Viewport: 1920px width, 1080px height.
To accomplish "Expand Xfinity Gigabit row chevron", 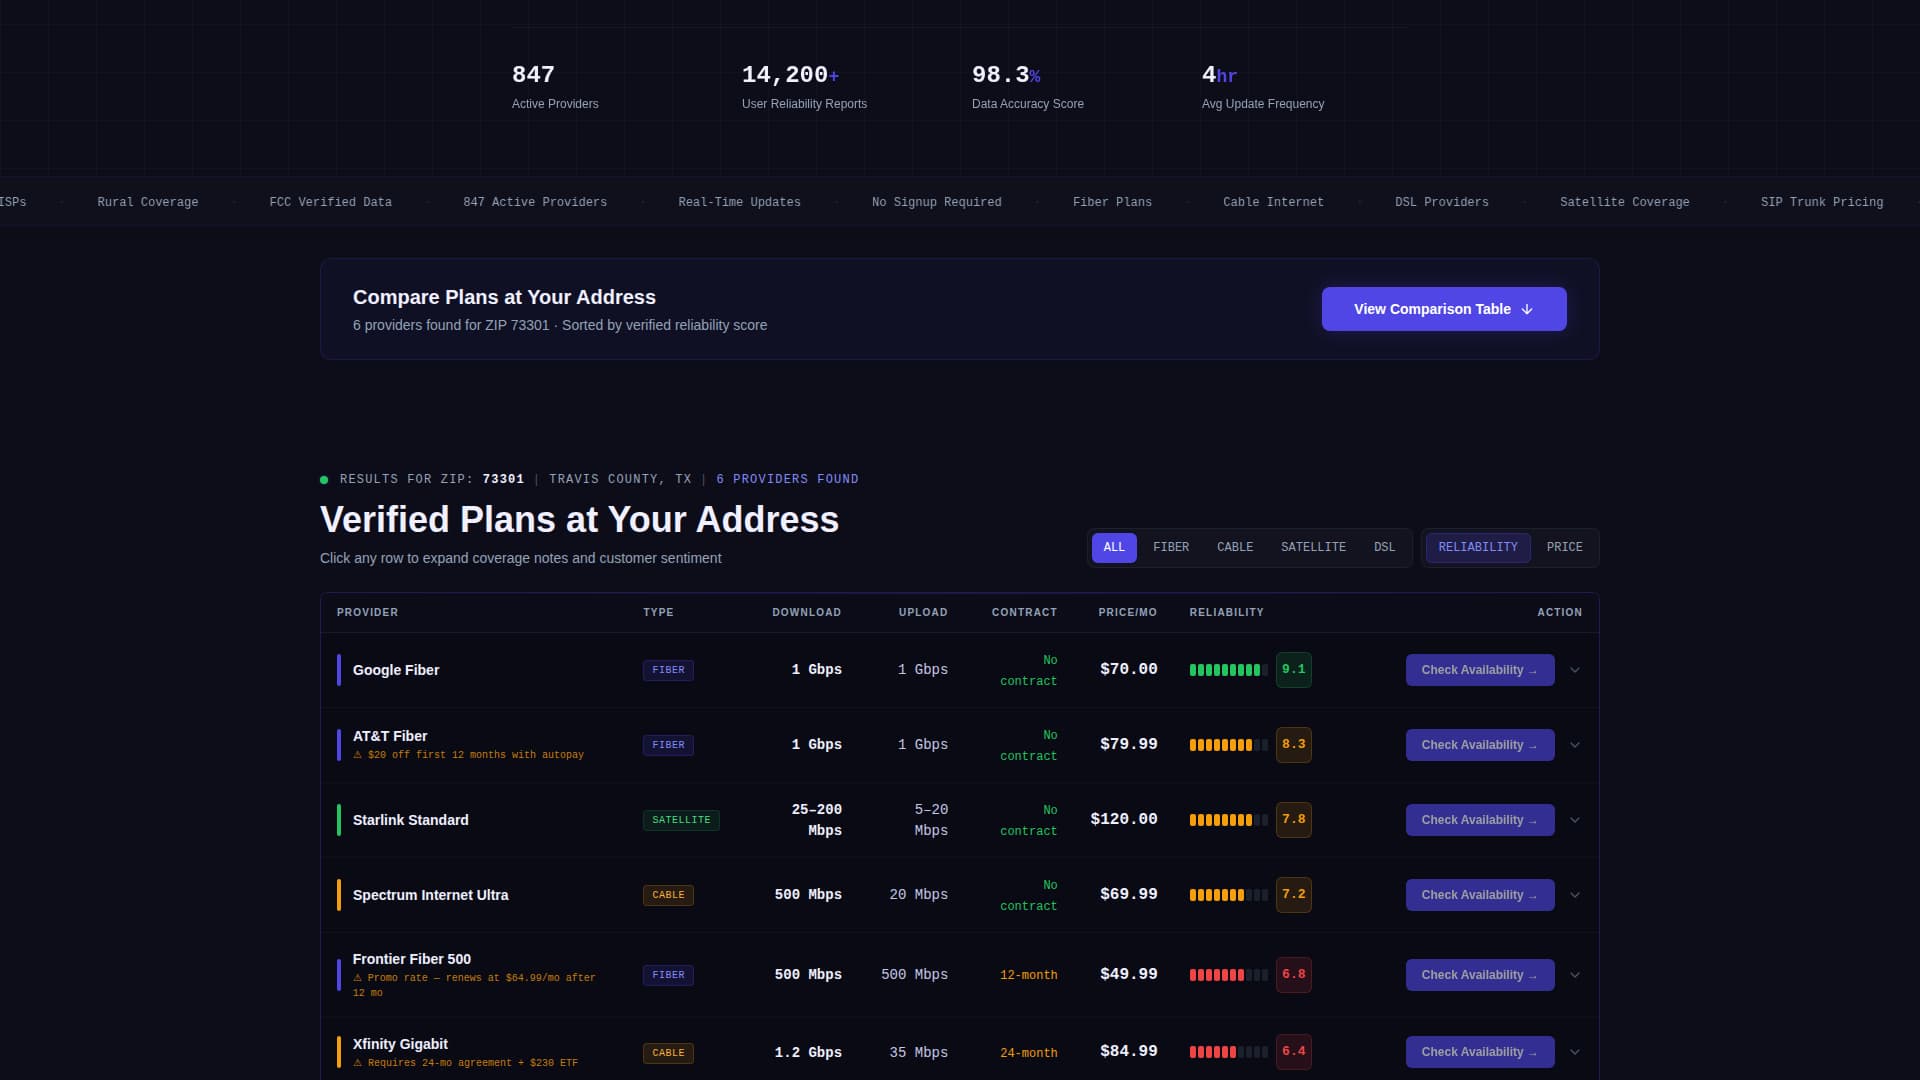I will 1575,1052.
